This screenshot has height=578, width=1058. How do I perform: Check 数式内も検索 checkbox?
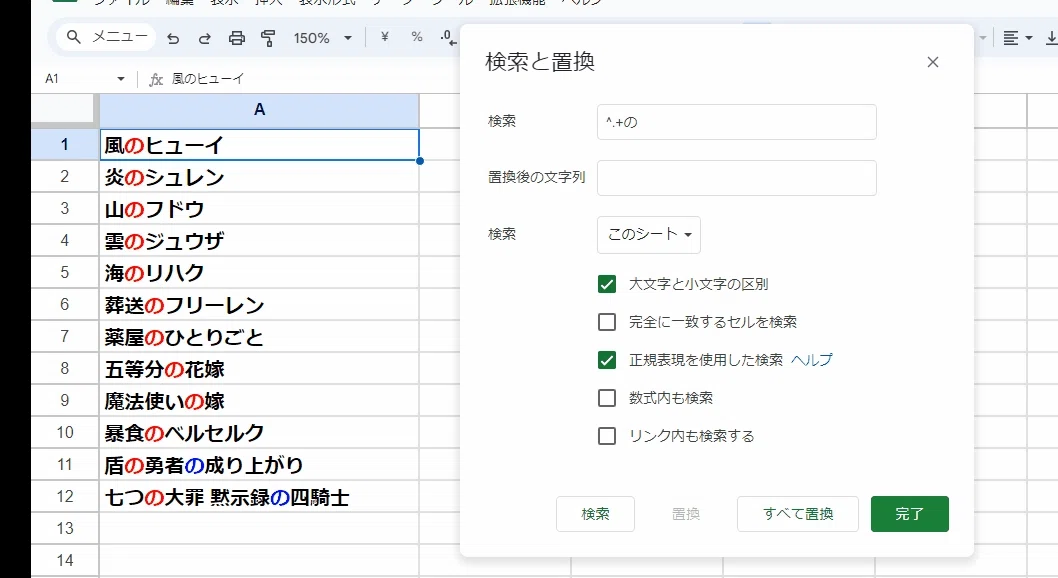click(607, 398)
